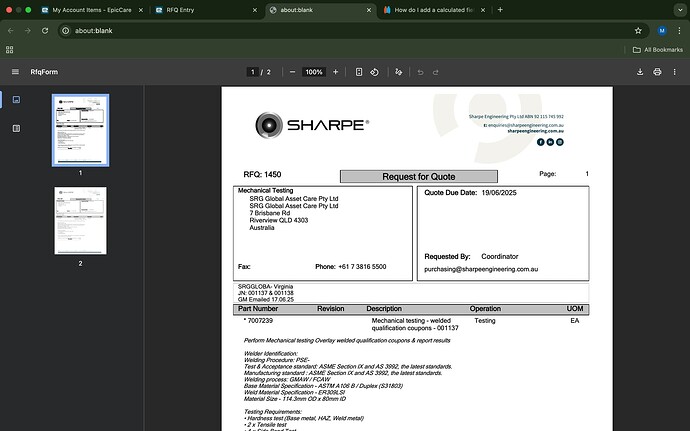Click the UOM column header
690x431 pixels.
pos(575,309)
